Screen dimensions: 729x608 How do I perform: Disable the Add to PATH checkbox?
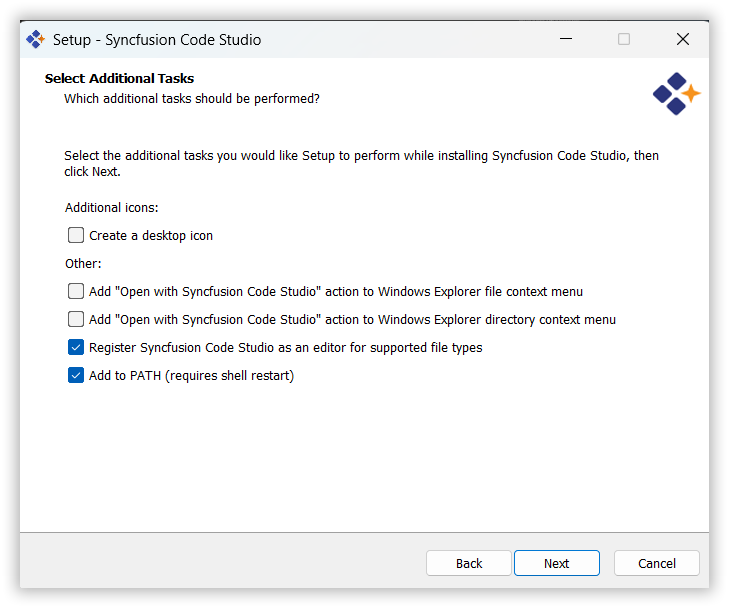(x=76, y=376)
